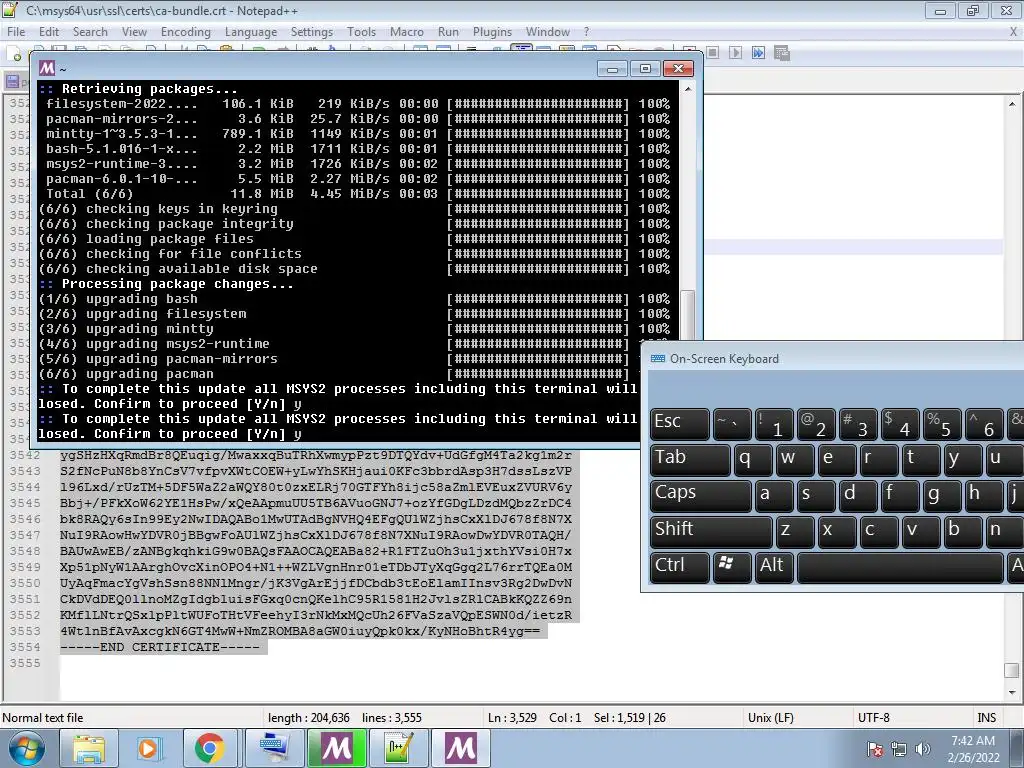Open the Settings menu

[312, 31]
